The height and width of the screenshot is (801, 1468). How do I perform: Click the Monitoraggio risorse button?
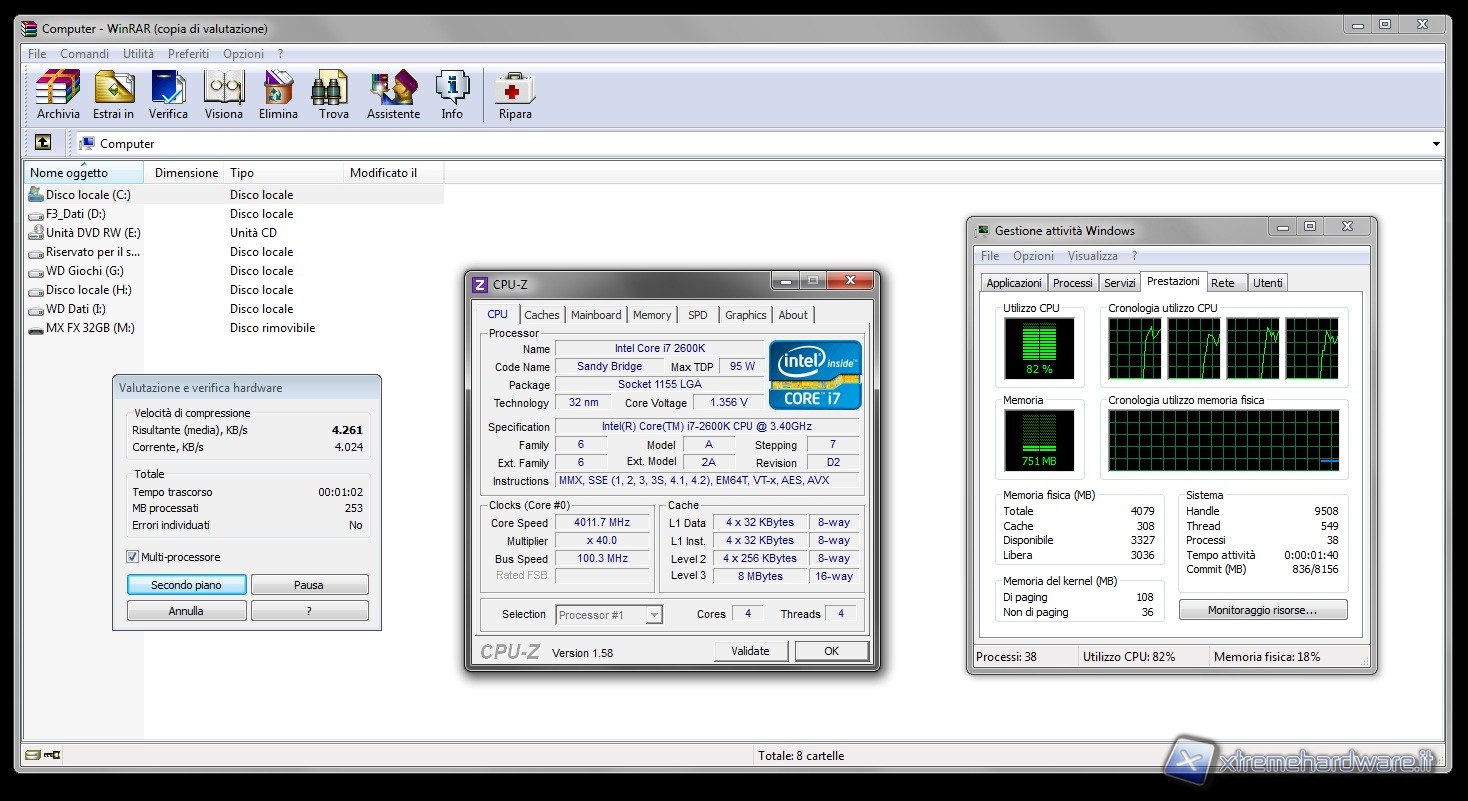[x=1262, y=610]
